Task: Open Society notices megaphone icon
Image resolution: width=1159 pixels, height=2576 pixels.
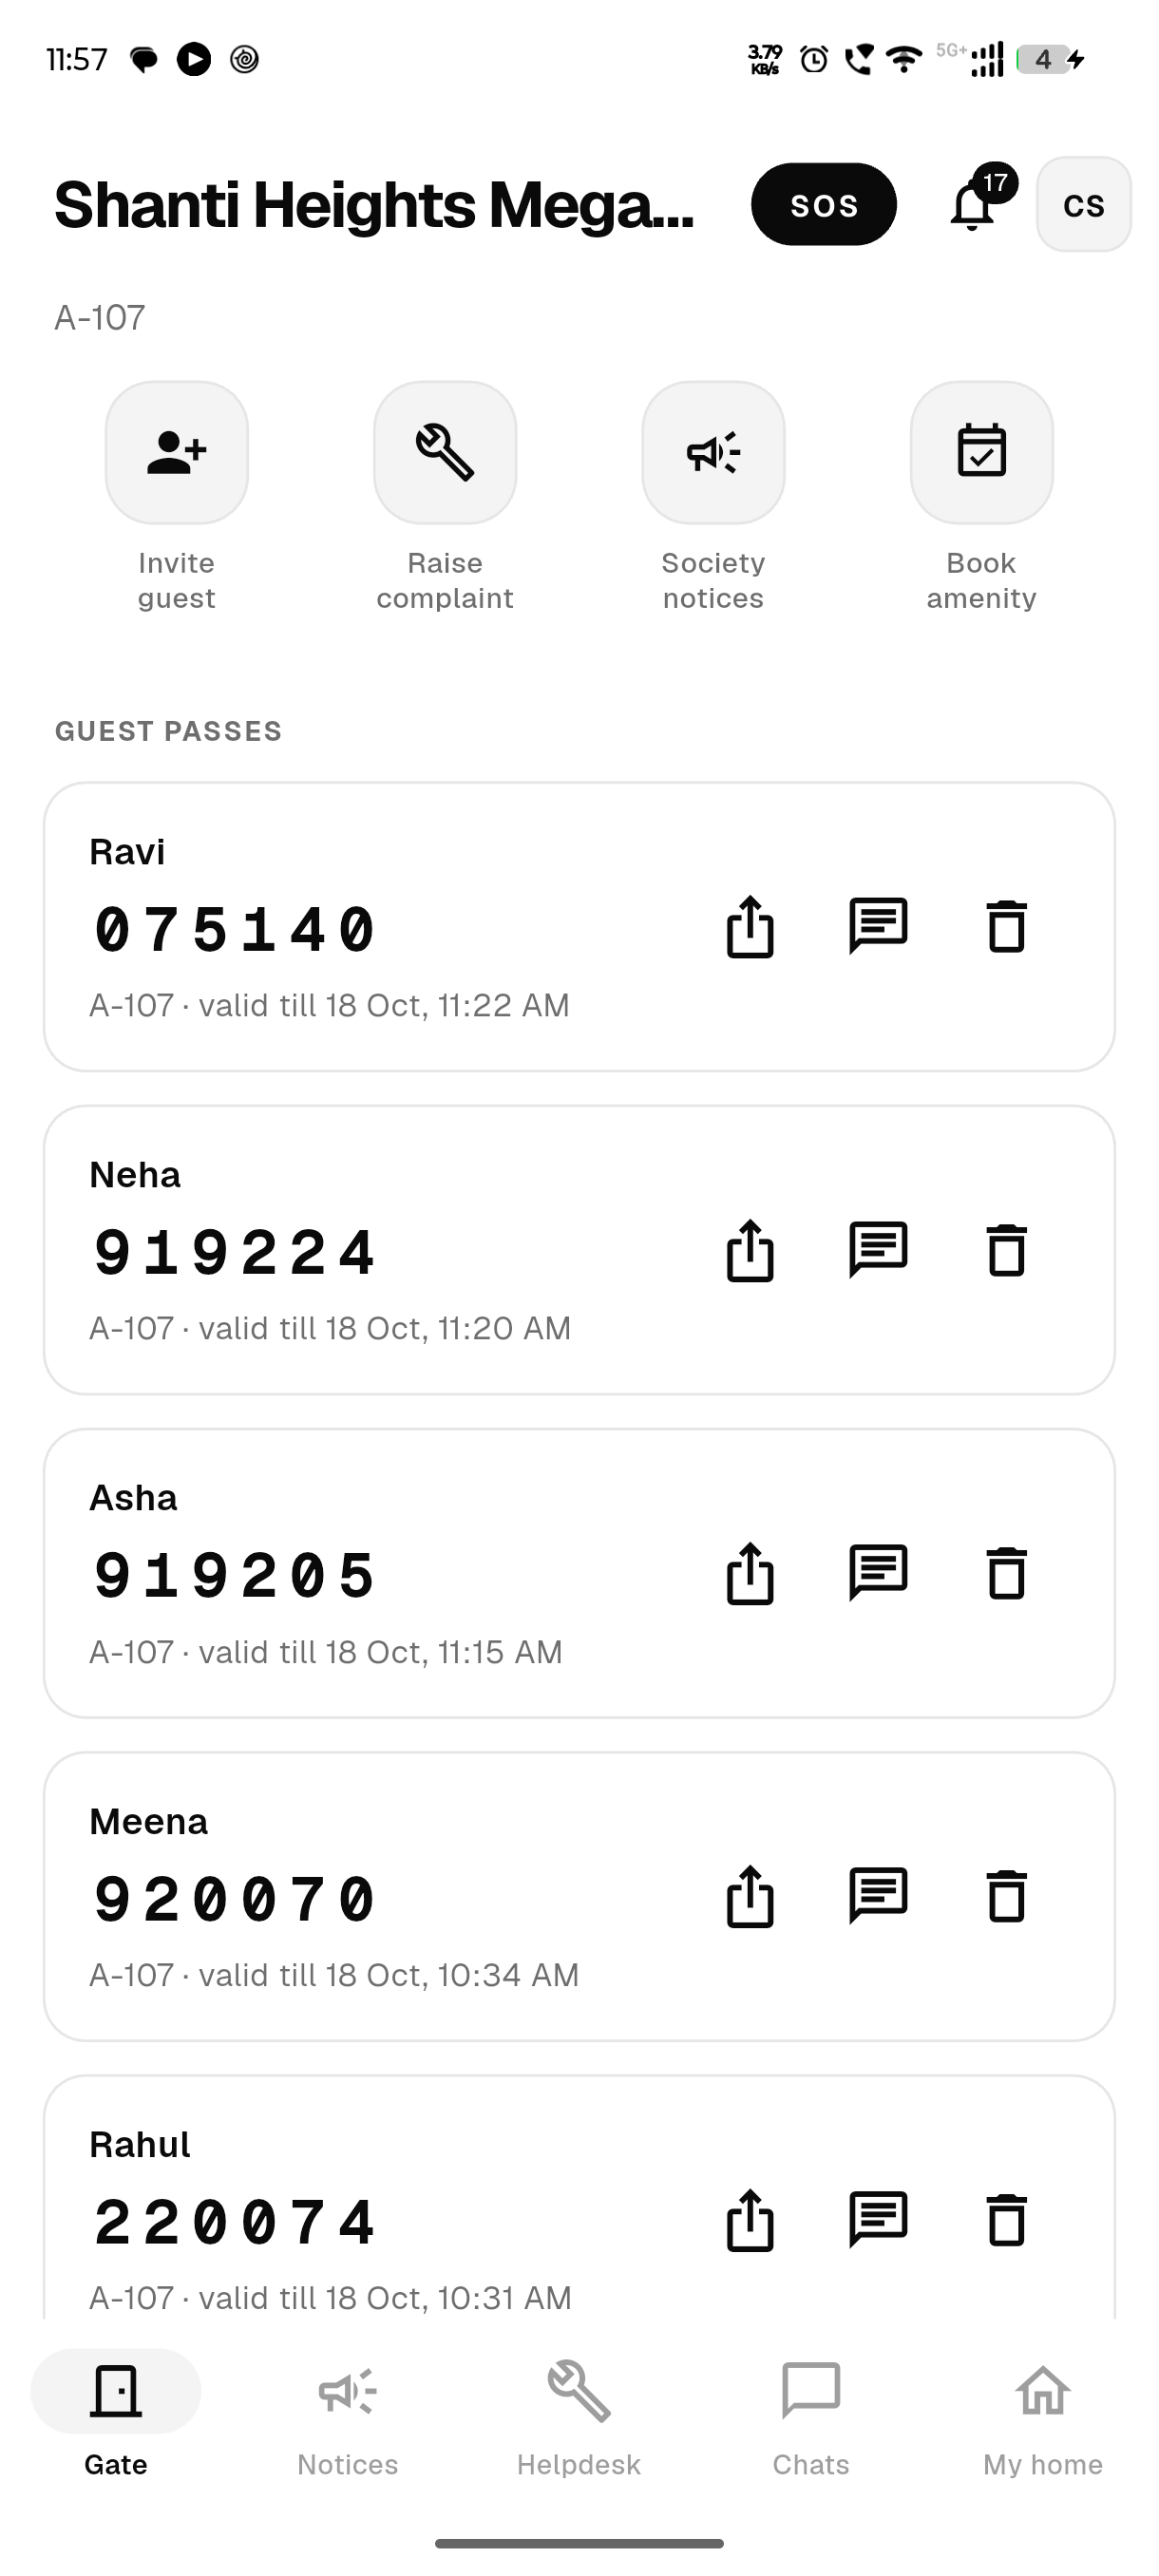Action: pyautogui.click(x=713, y=452)
